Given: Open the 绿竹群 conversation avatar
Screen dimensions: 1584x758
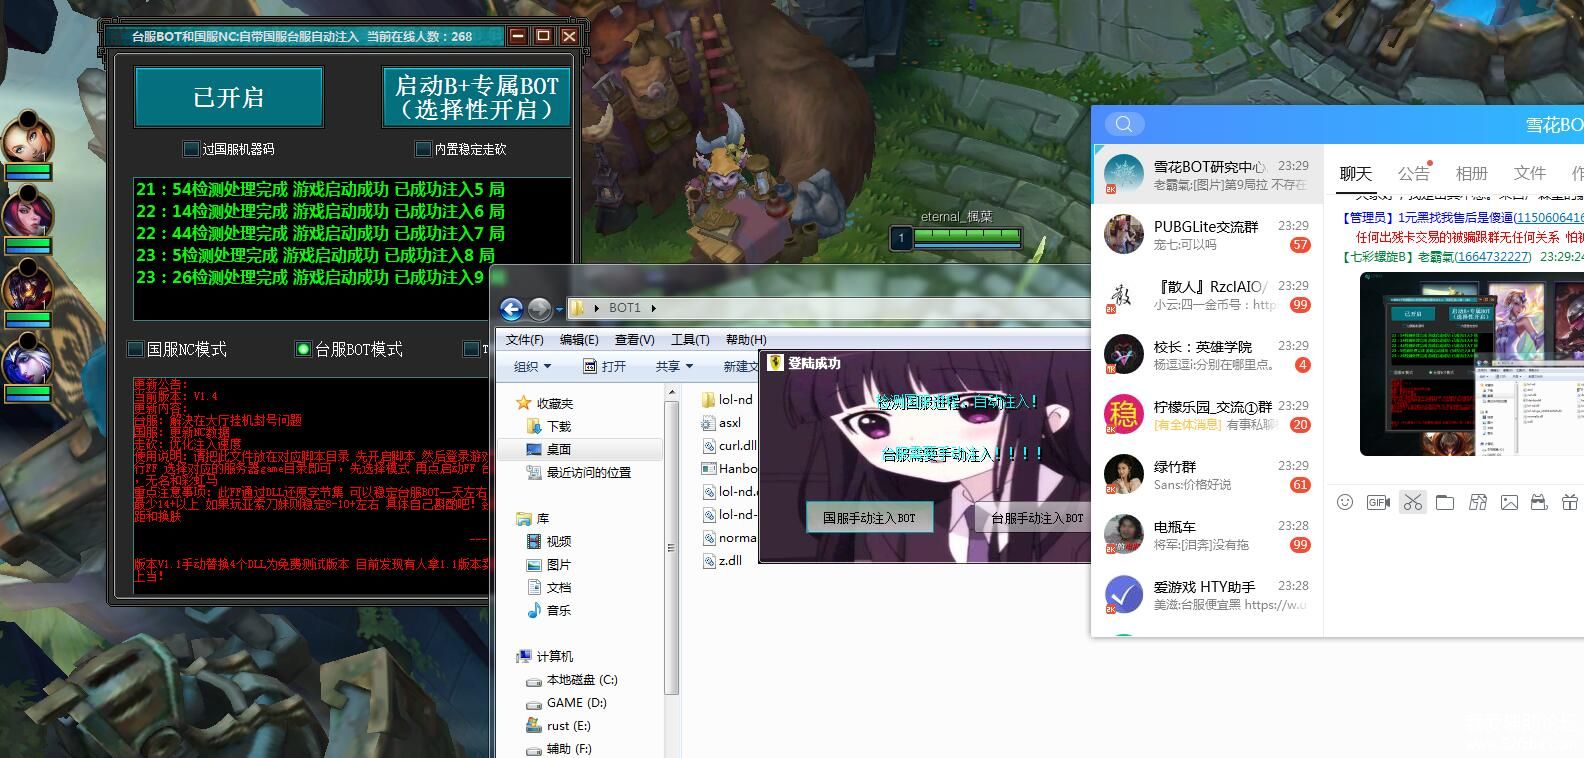Looking at the screenshot, I should click(1123, 474).
